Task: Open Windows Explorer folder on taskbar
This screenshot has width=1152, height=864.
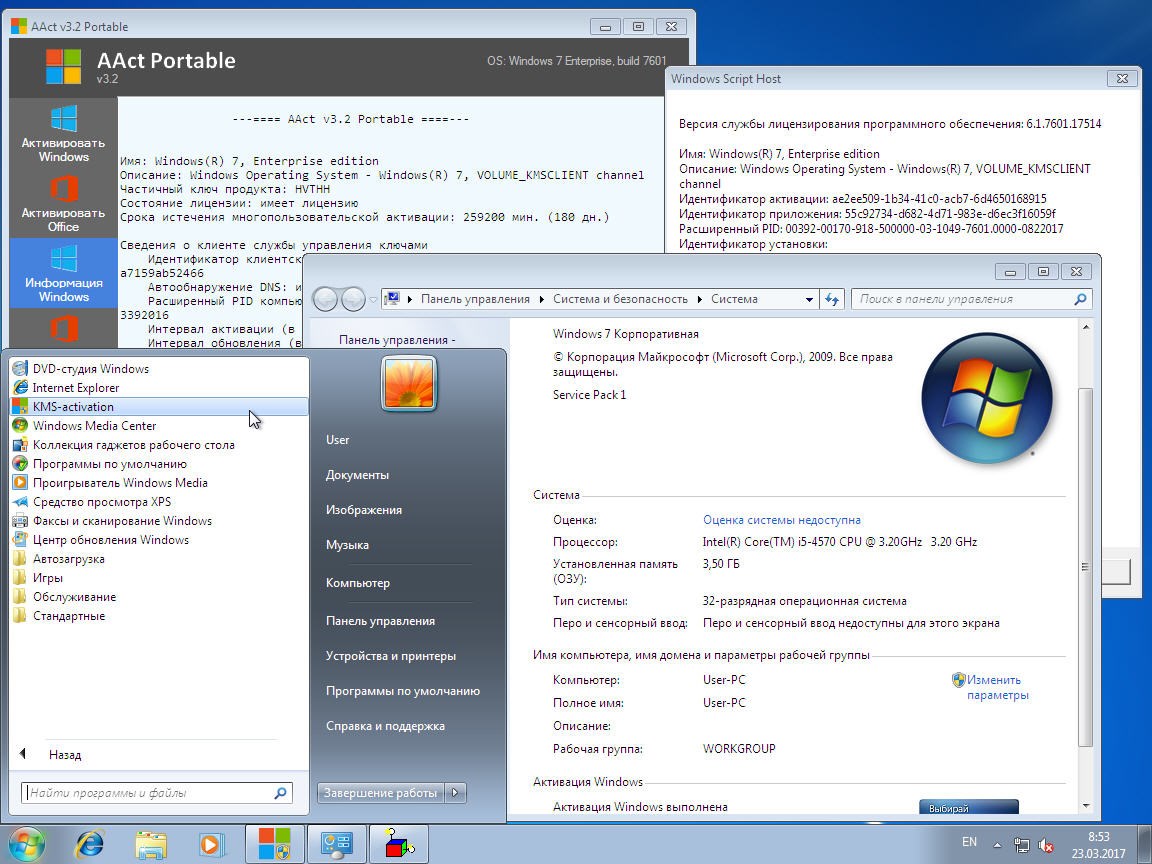Action: click(x=151, y=844)
